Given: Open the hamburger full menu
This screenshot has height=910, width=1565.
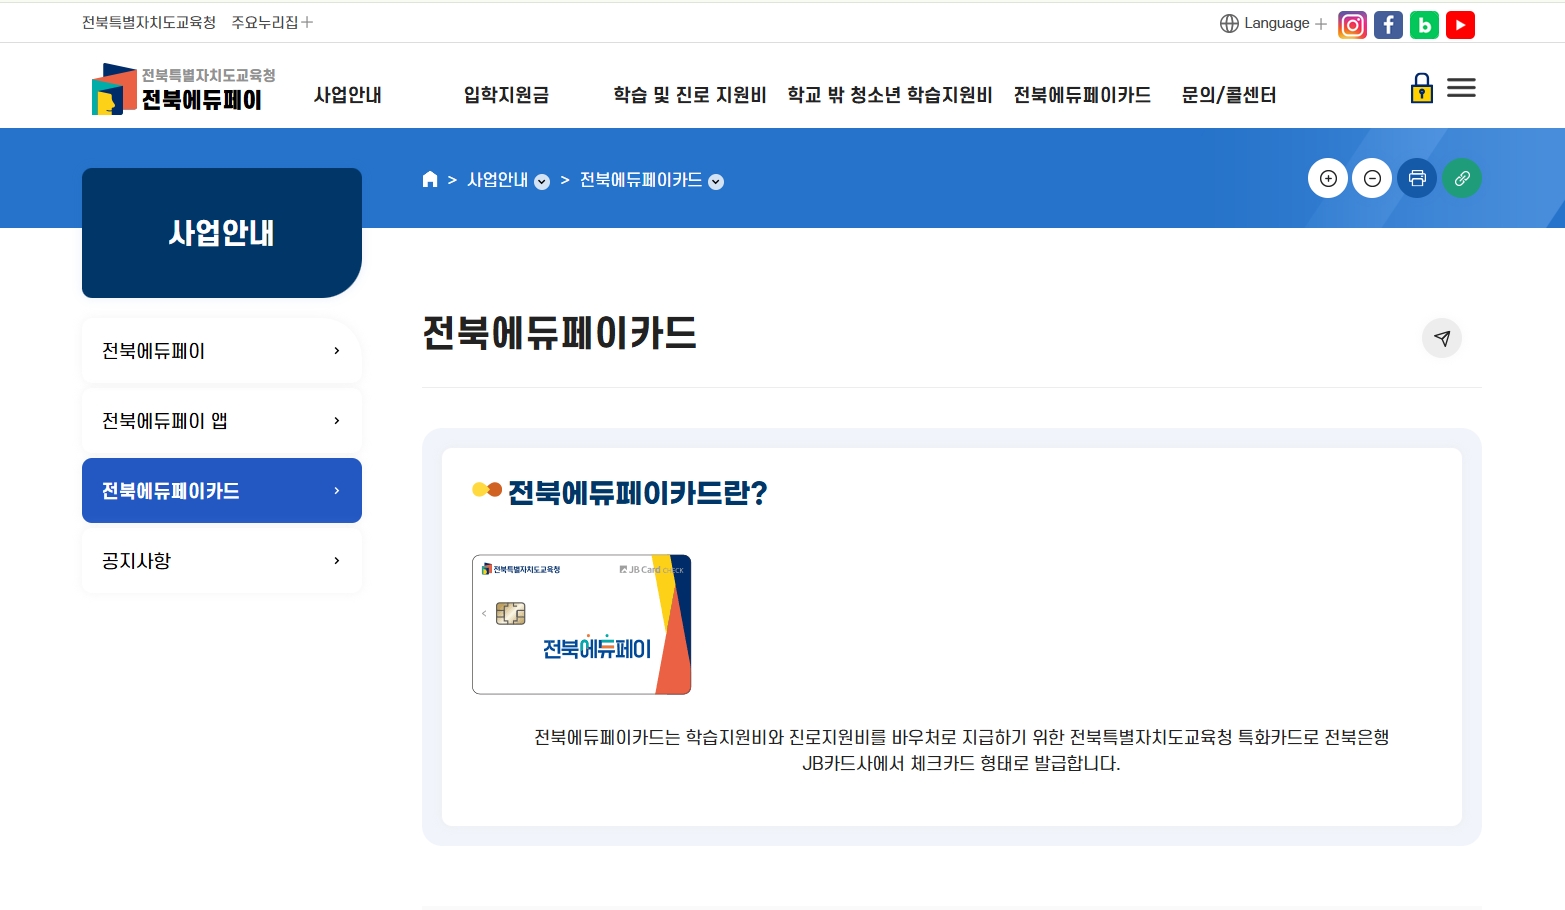Looking at the screenshot, I should coord(1461,88).
